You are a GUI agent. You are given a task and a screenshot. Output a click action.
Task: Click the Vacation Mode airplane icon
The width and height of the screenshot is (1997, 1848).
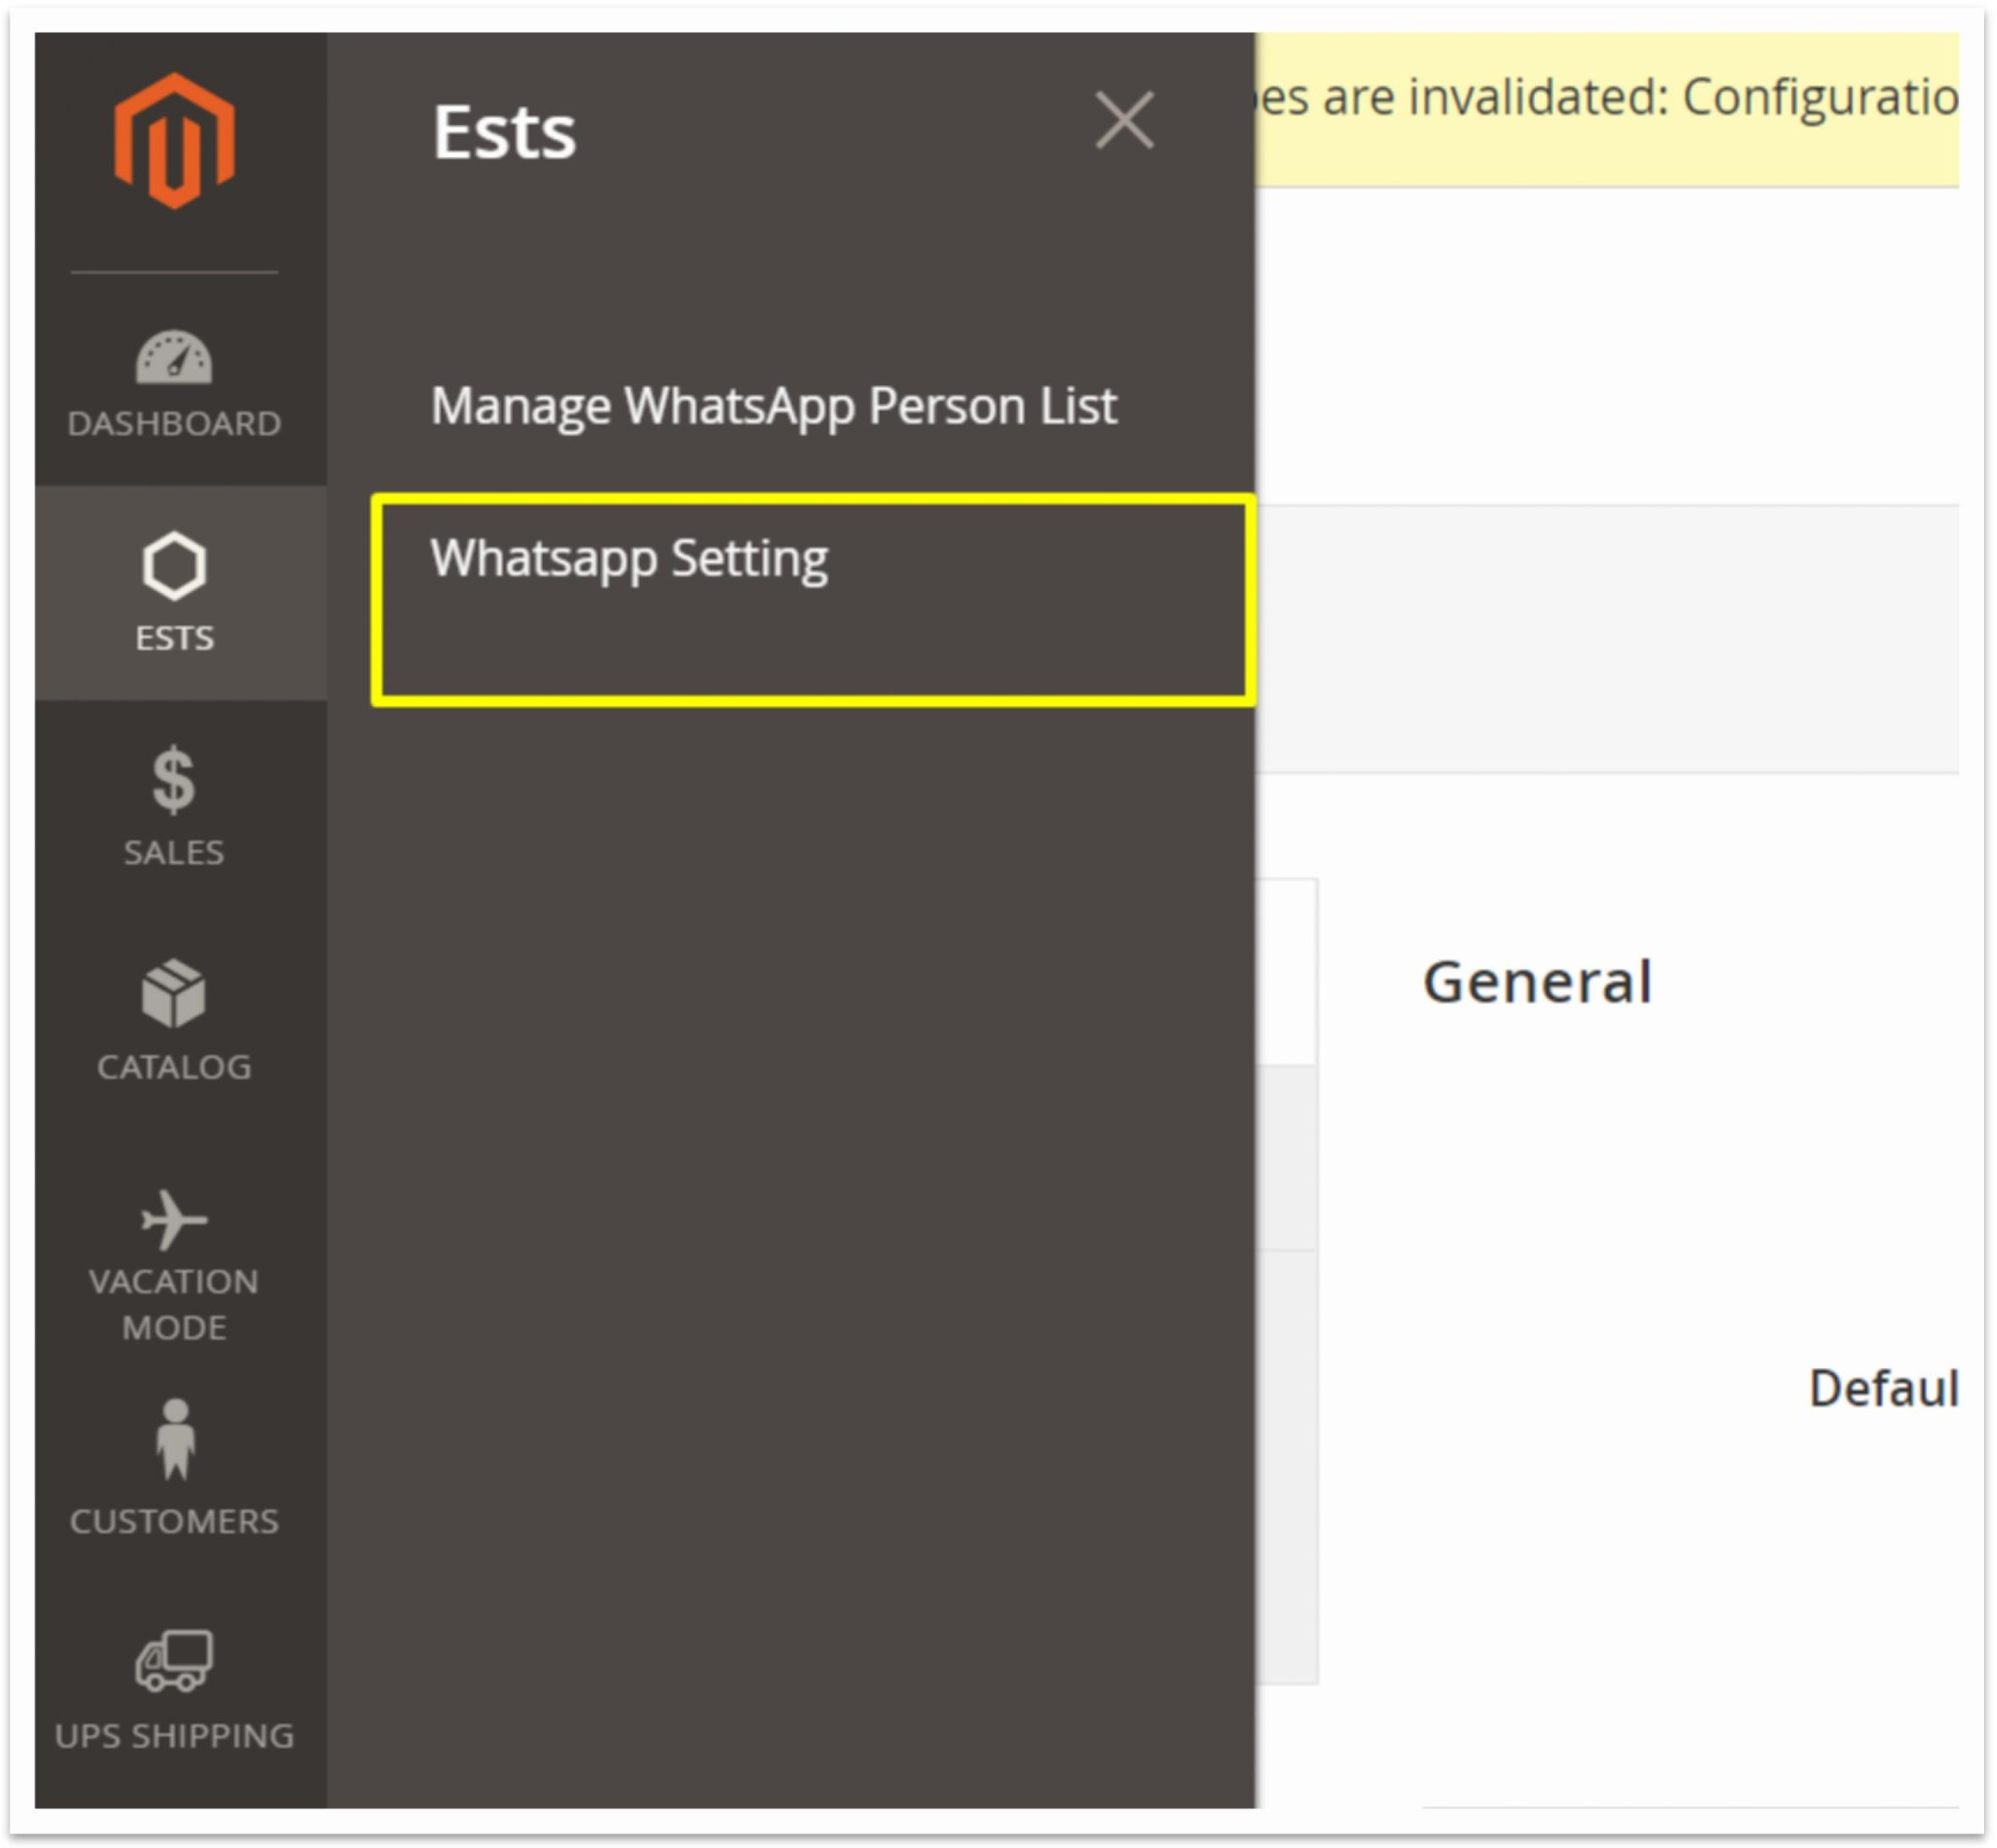[x=174, y=1220]
